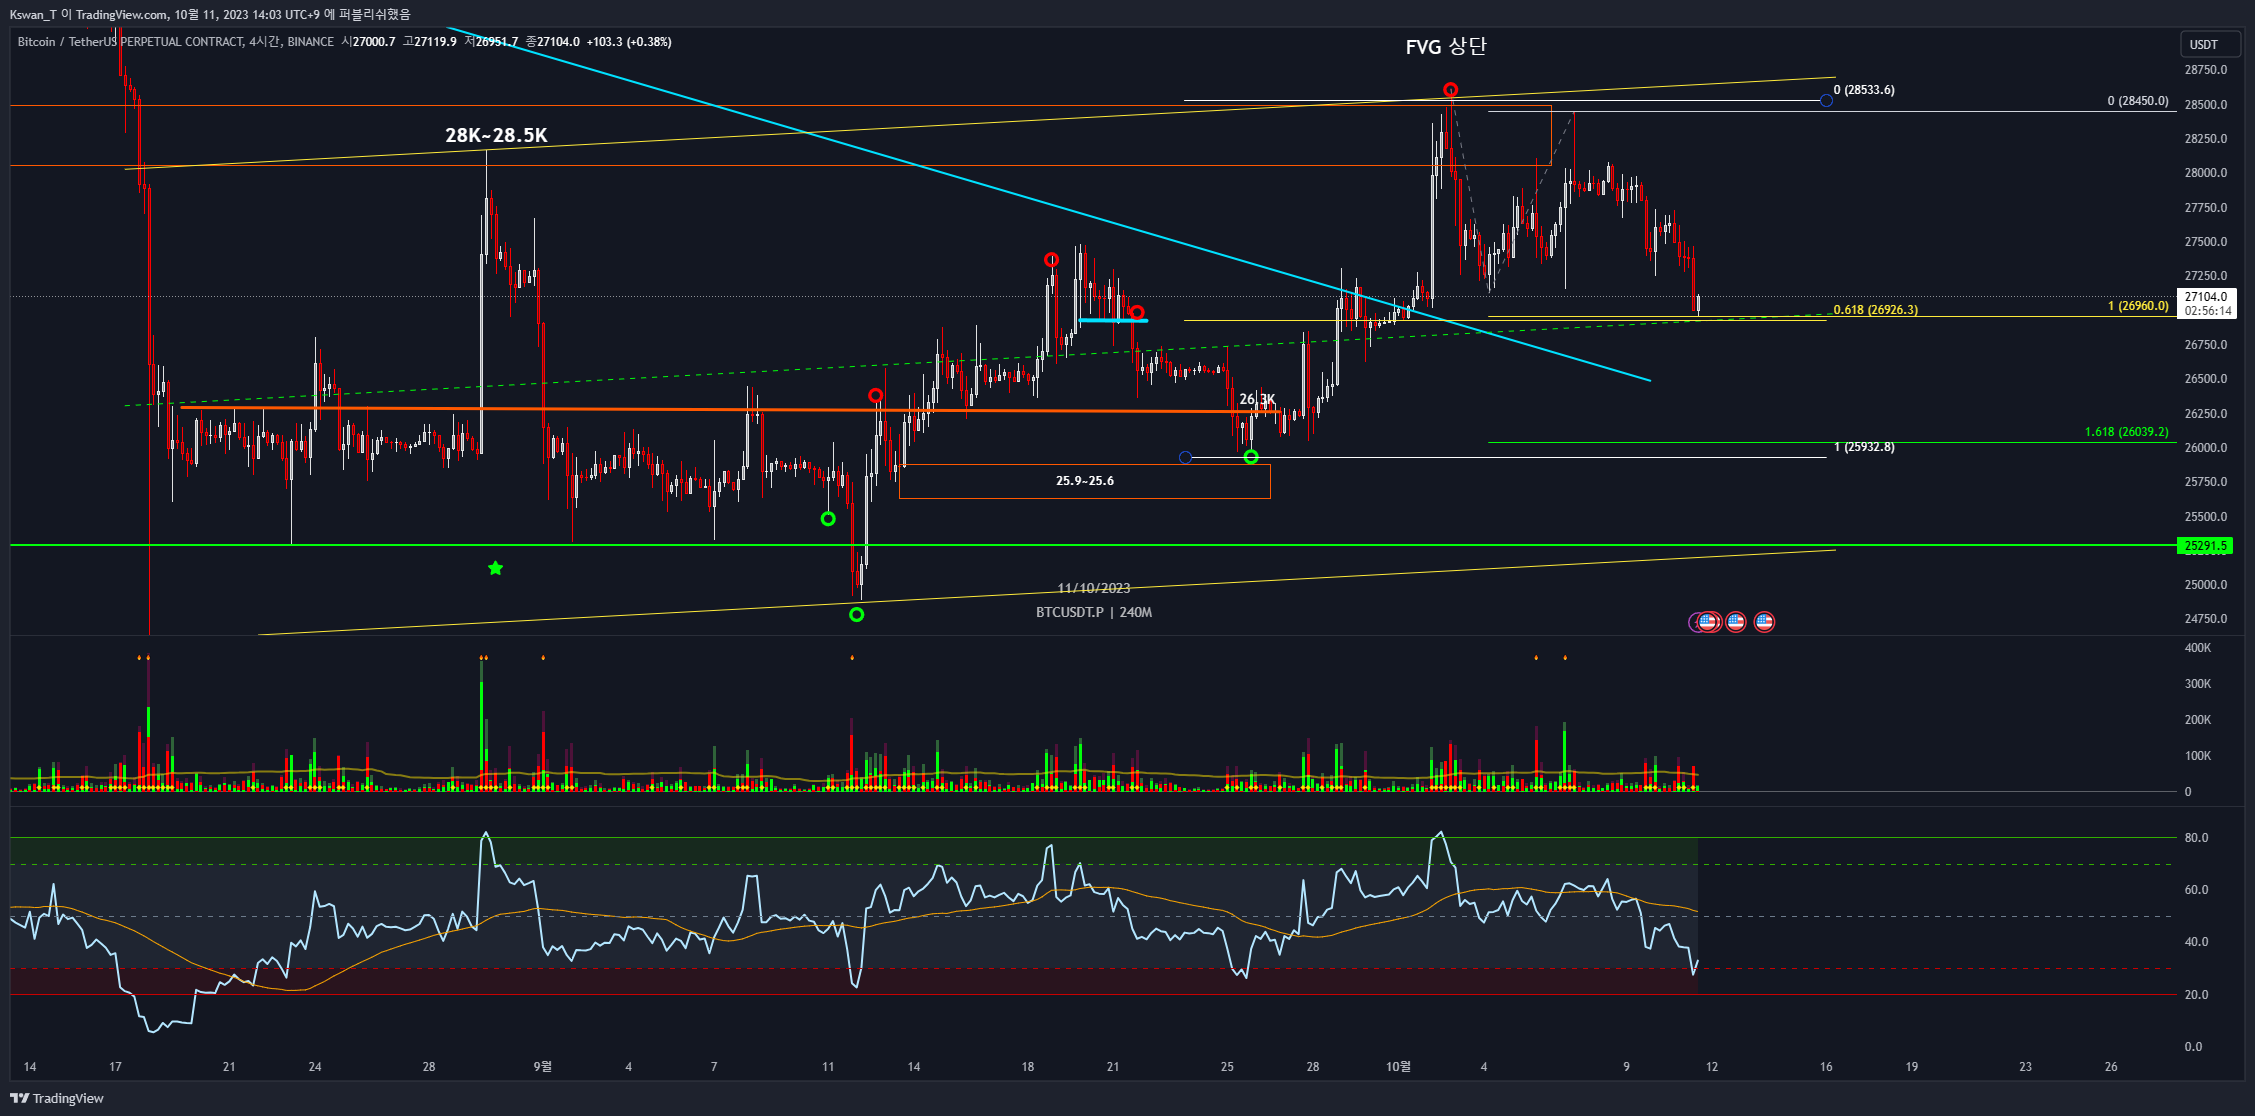Open the rightmost US economic event flag
The width and height of the screenshot is (2255, 1116).
1764,622
